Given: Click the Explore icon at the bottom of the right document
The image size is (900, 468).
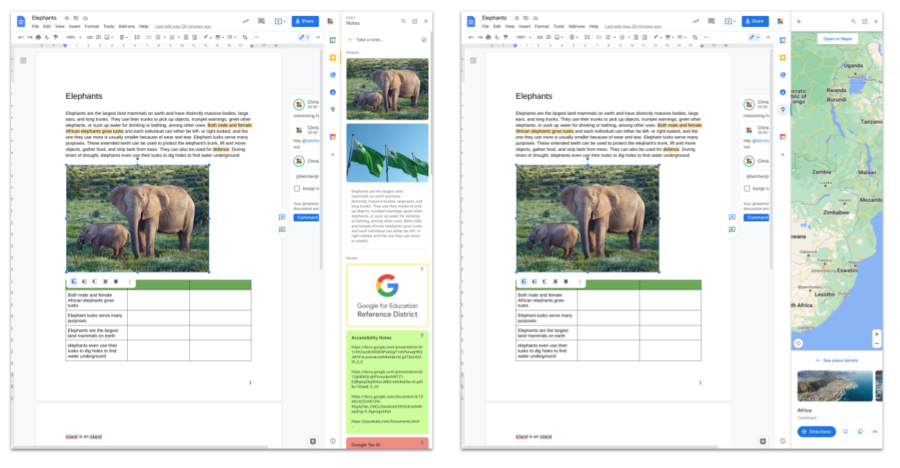Looking at the screenshot, I should coord(763,441).
